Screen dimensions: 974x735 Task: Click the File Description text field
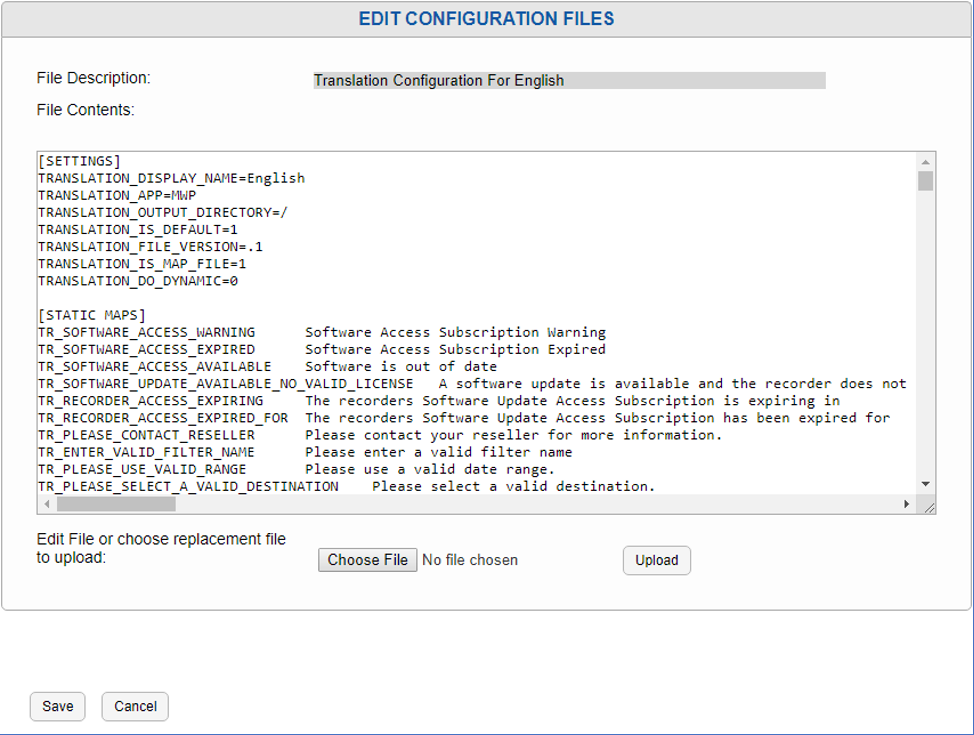569,80
